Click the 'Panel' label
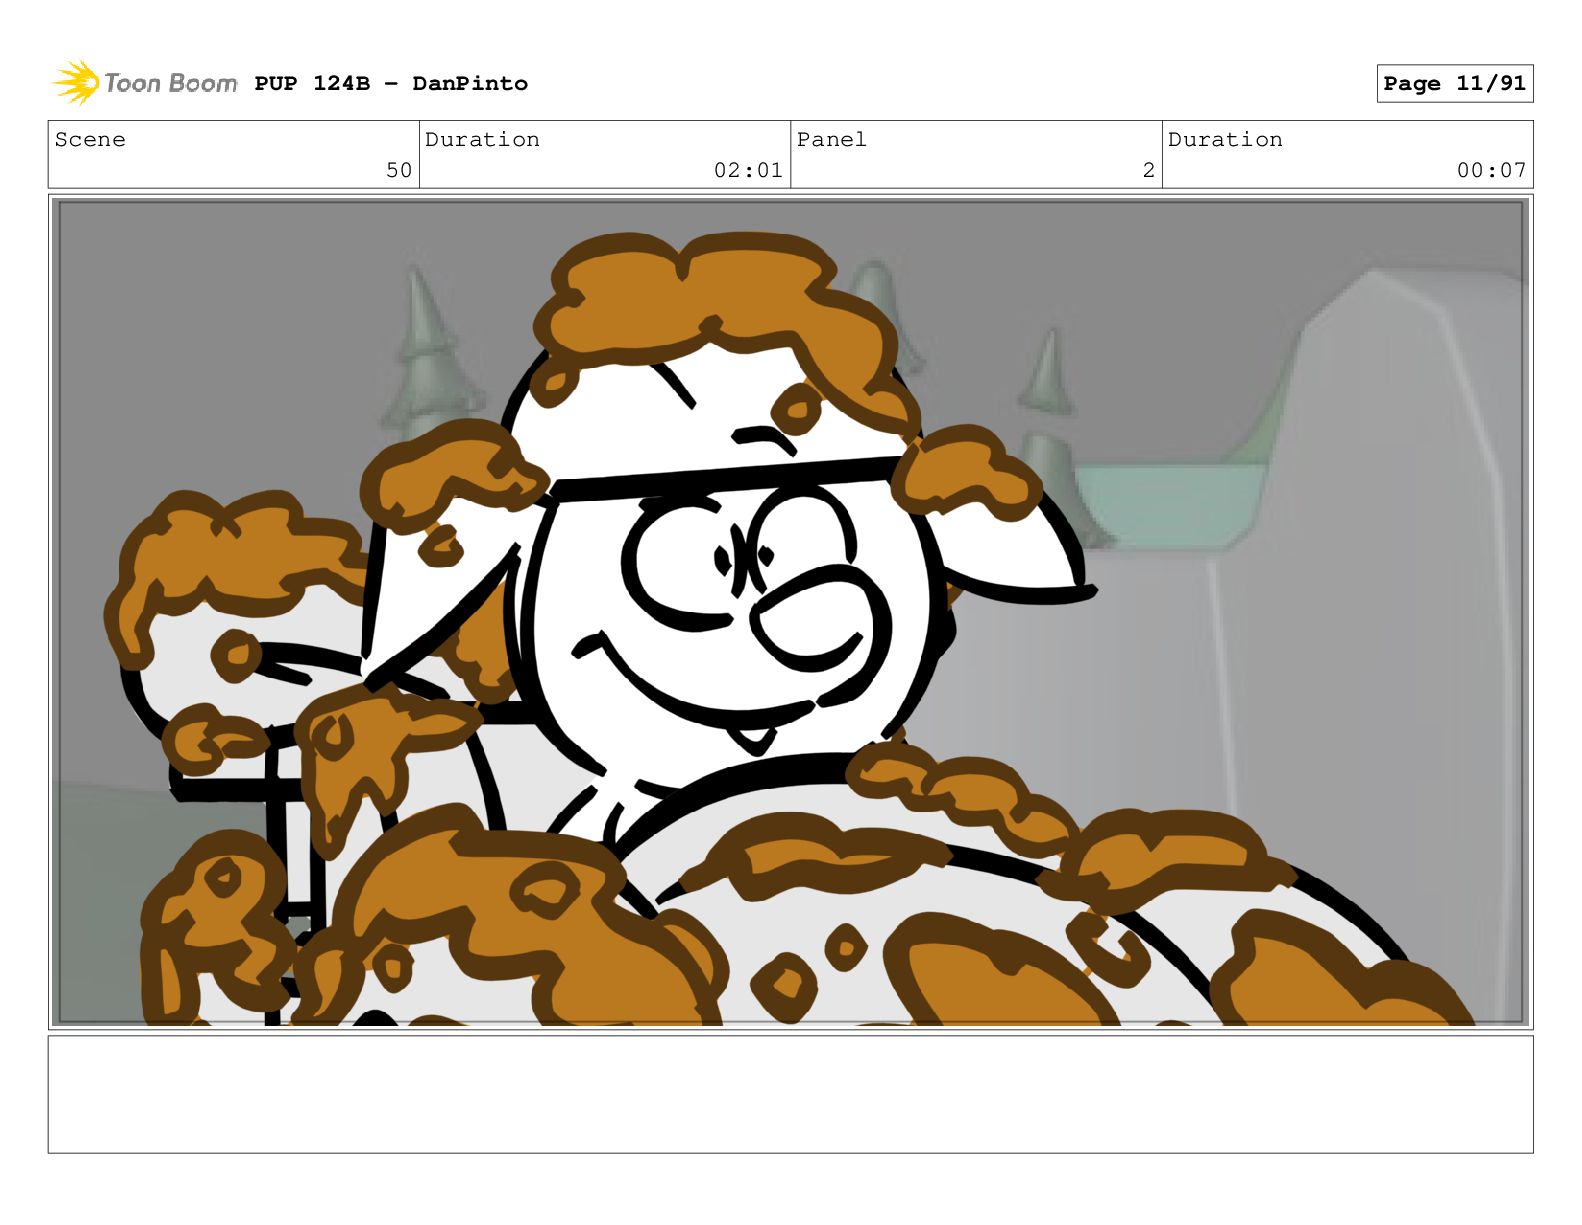 pos(831,139)
